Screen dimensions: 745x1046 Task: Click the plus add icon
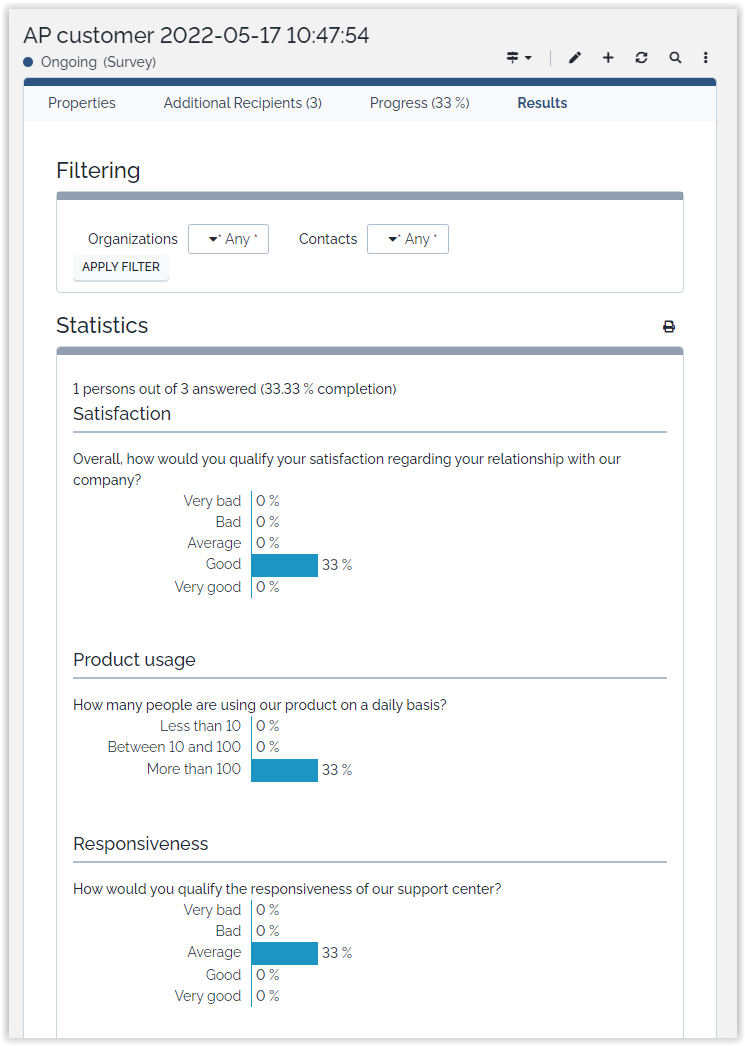pos(608,58)
